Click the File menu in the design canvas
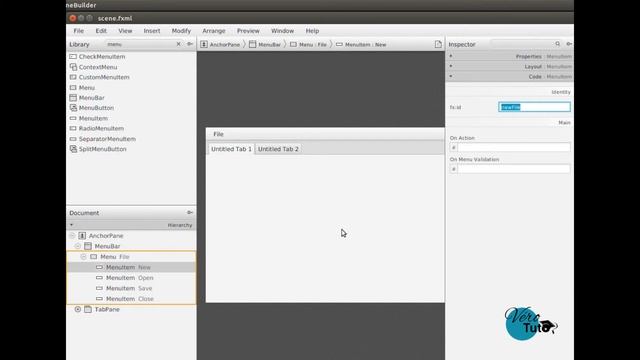Image resolution: width=640 pixels, height=360 pixels. (218, 134)
